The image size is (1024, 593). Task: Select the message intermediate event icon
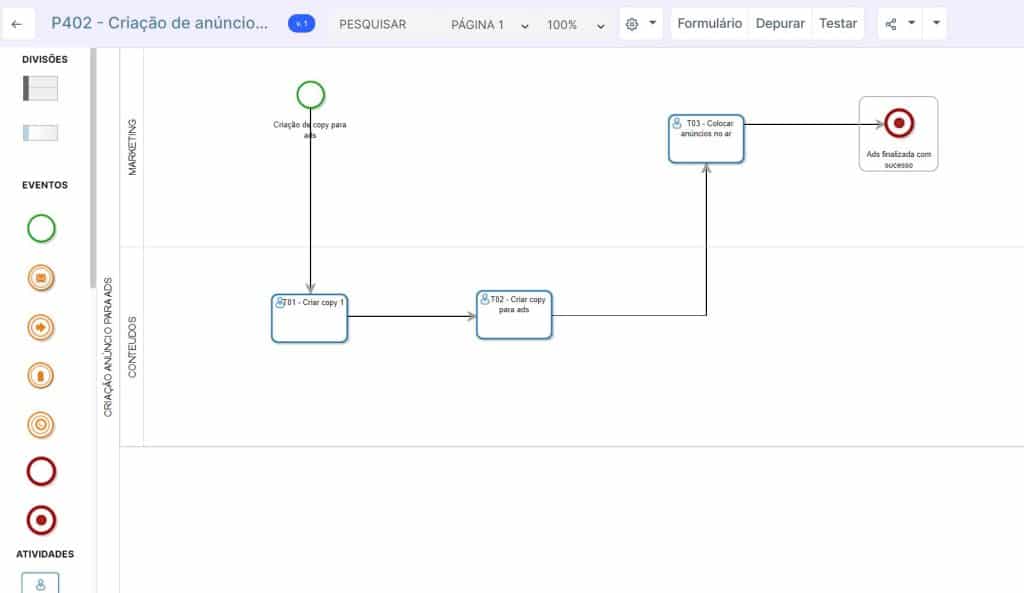41,279
